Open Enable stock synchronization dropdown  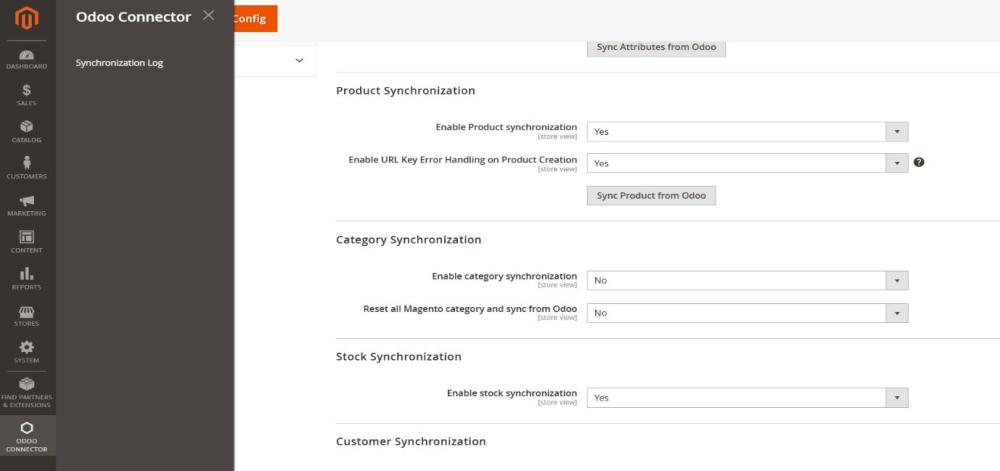[x=747, y=398]
